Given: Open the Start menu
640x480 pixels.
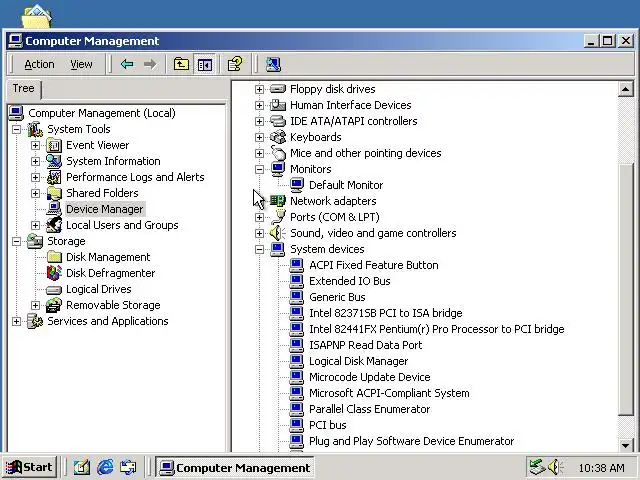Looking at the screenshot, I should tap(29, 467).
